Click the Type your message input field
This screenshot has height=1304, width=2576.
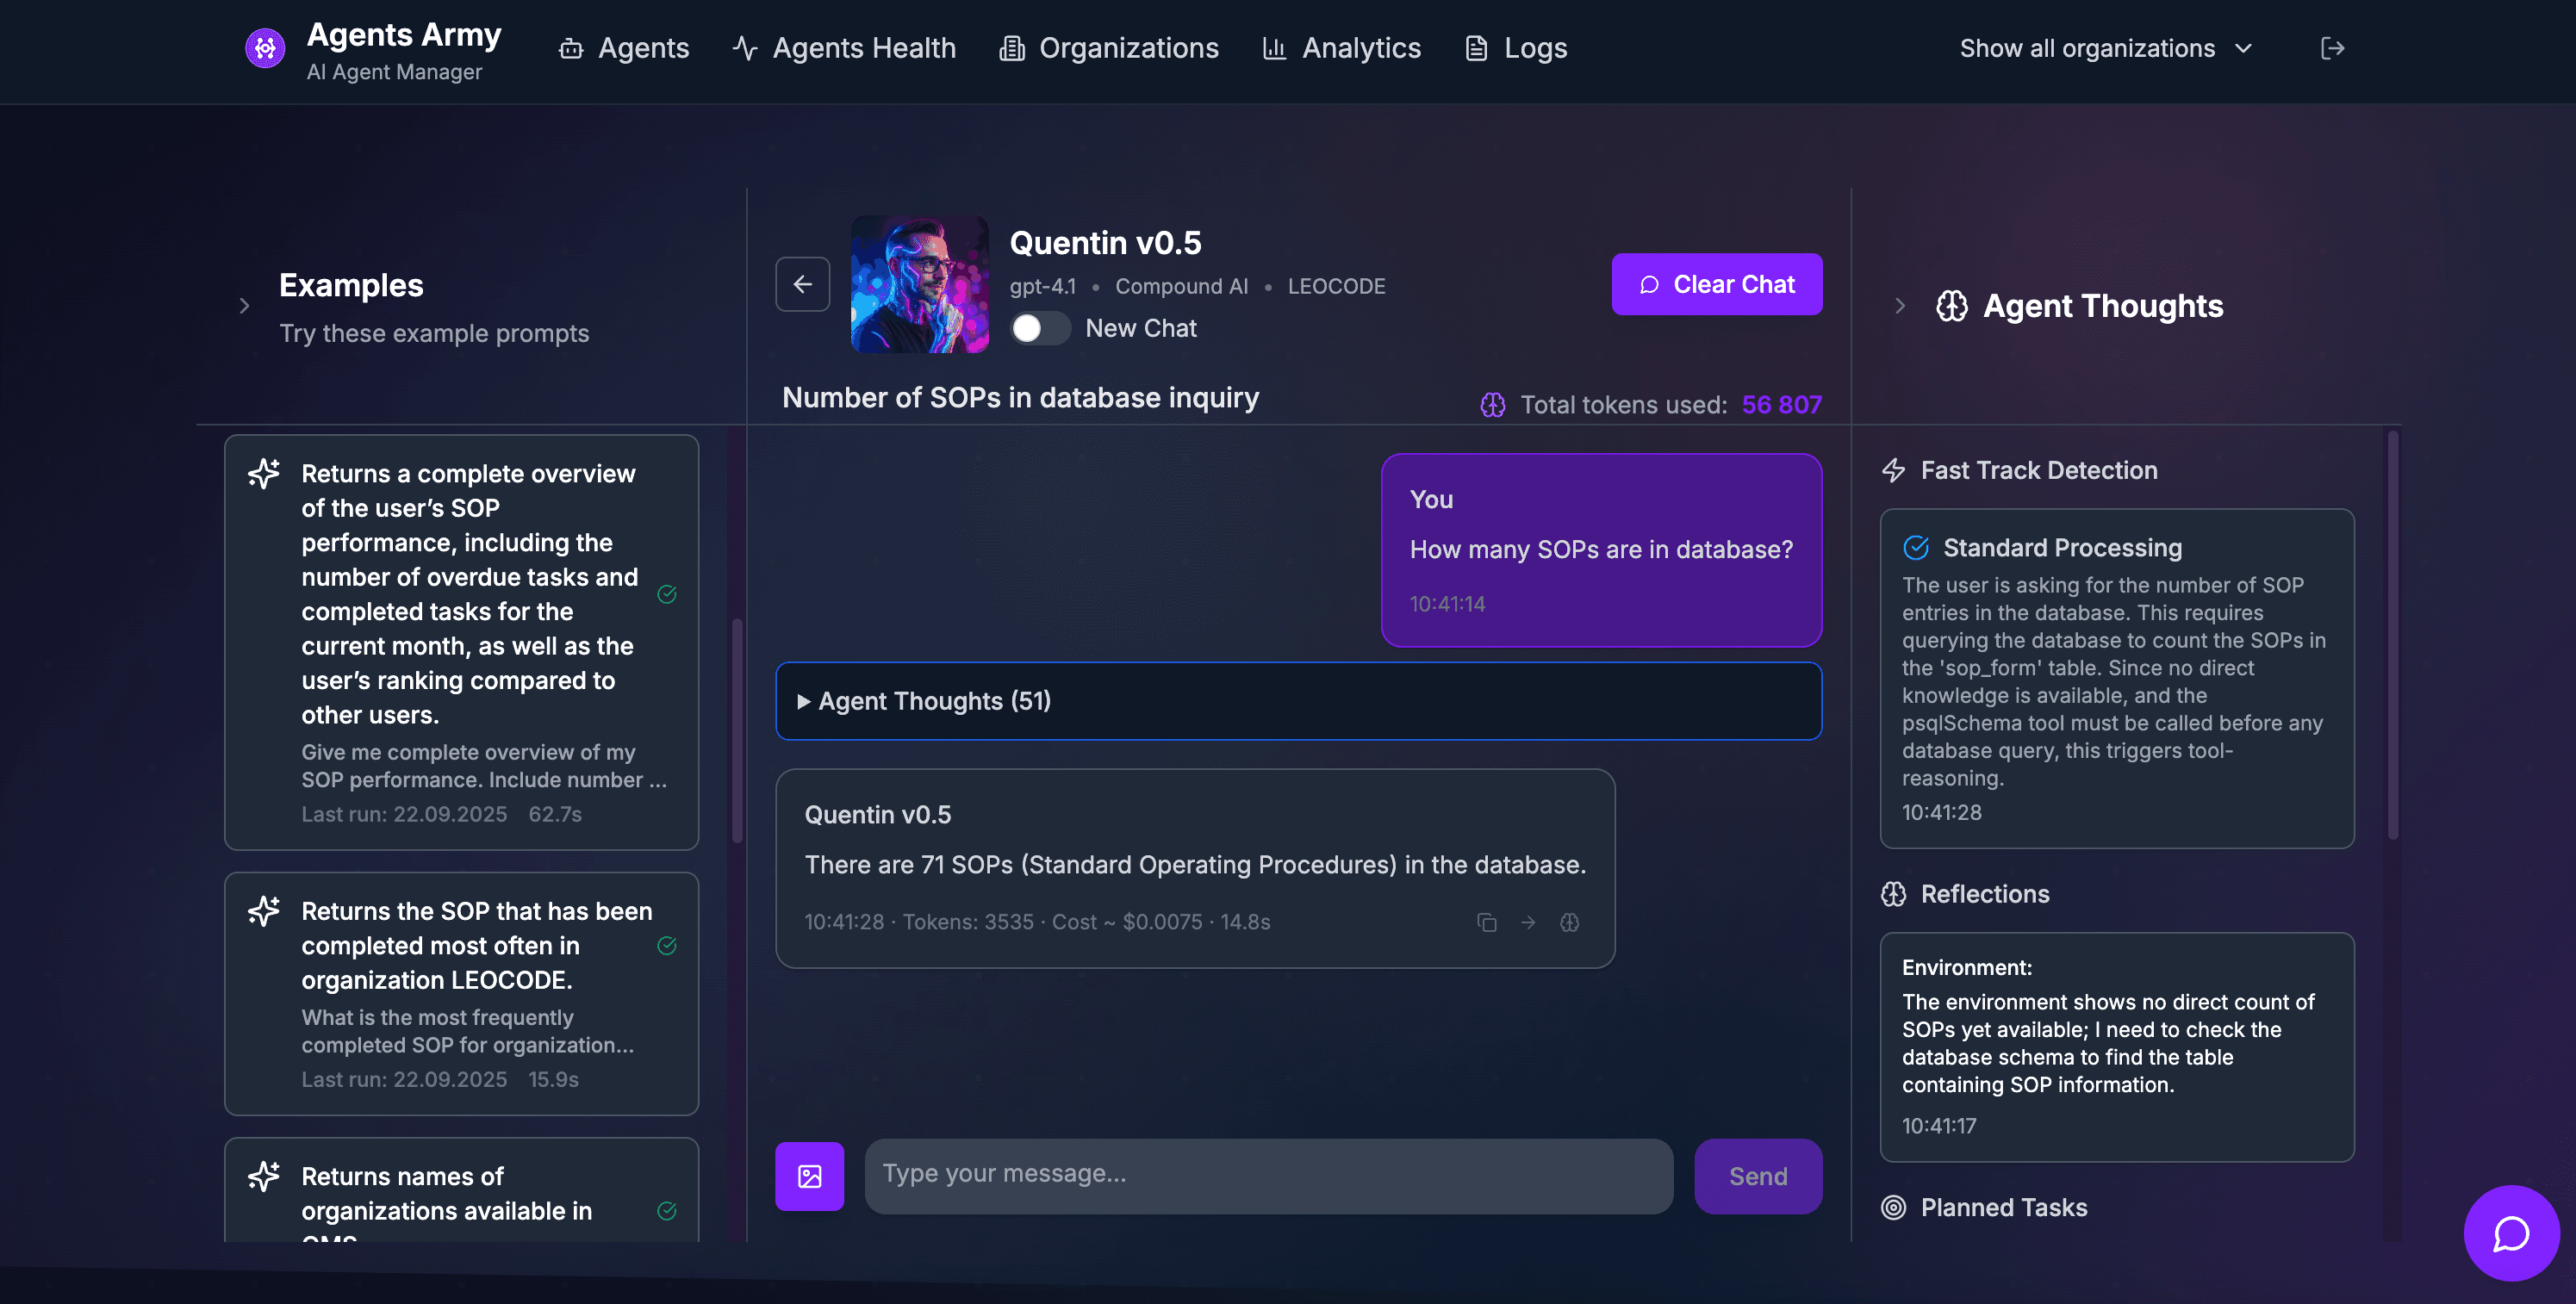click(x=1268, y=1175)
